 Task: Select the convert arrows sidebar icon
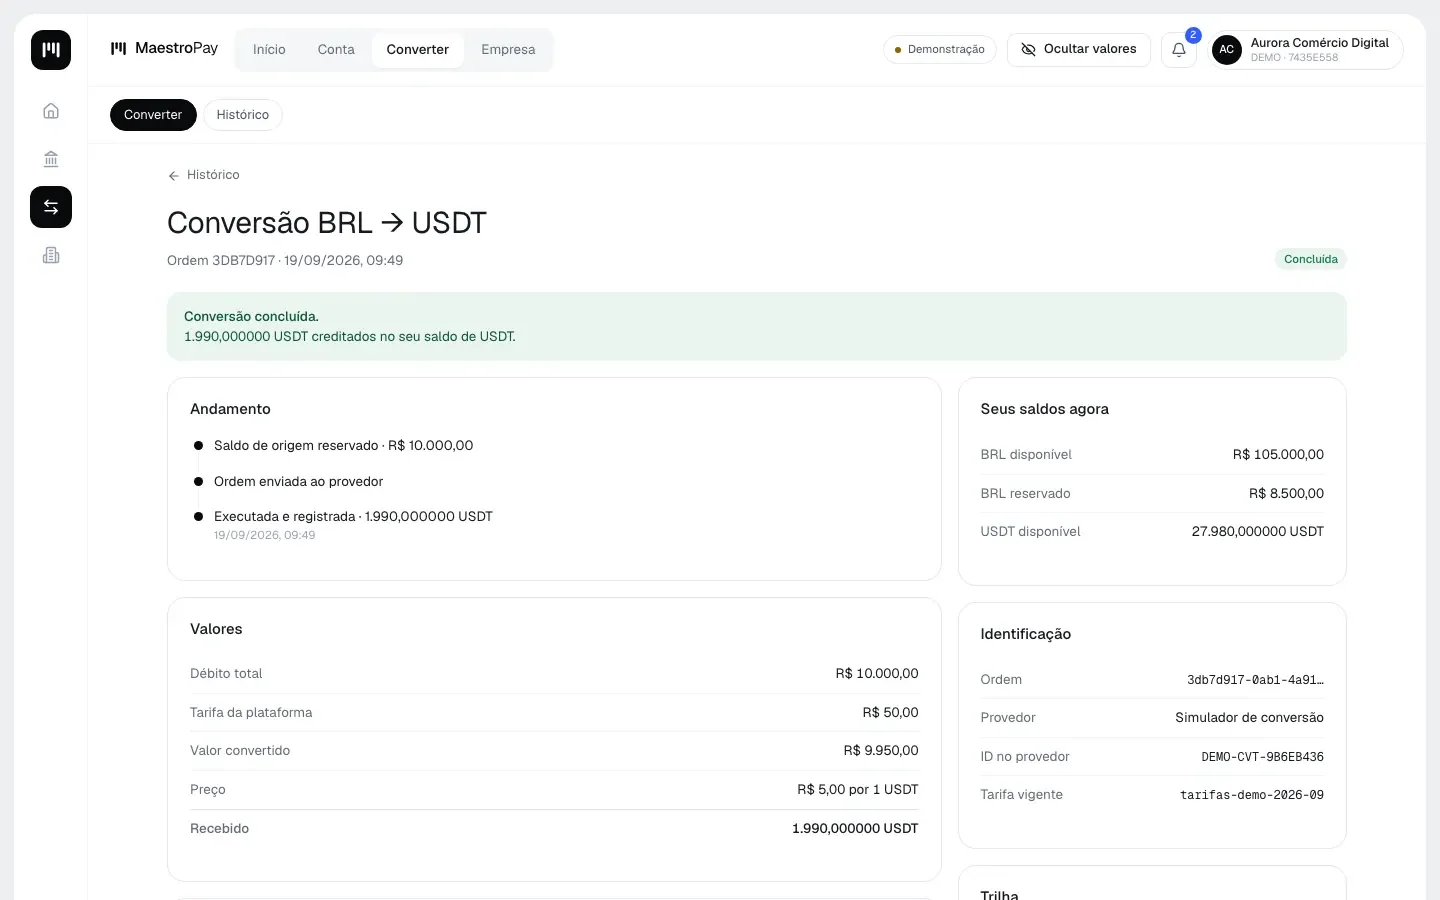(51, 207)
